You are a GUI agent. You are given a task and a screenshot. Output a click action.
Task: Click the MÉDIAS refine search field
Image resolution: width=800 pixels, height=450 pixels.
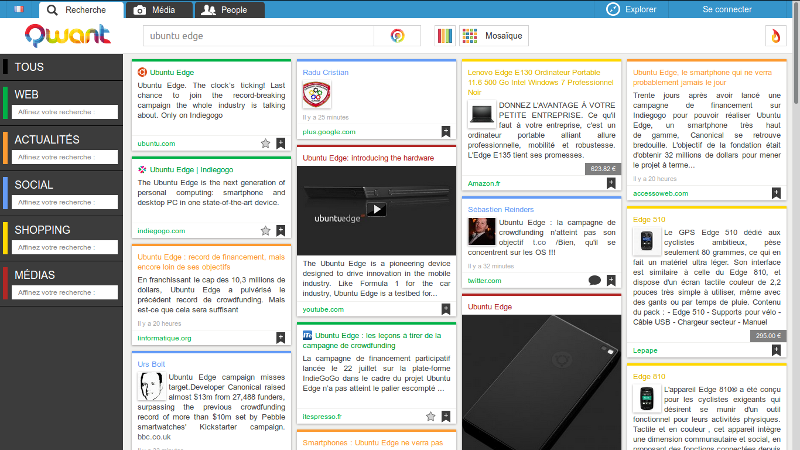coord(65,292)
